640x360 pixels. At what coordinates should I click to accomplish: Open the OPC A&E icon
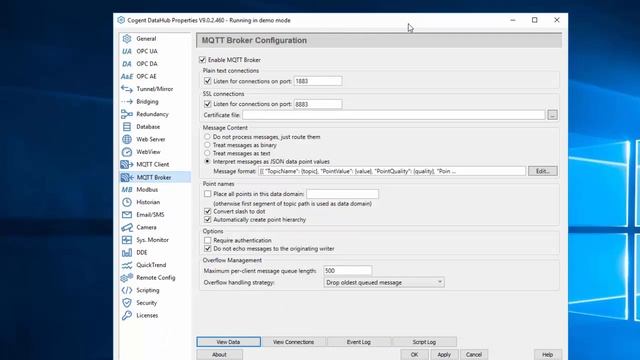coord(127,76)
